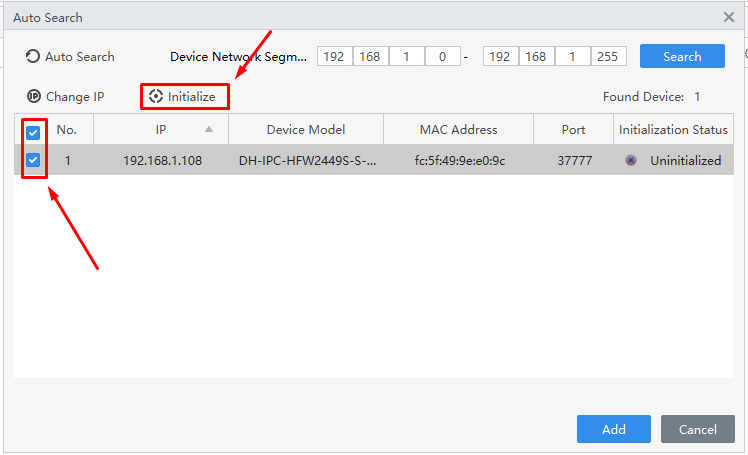Click start IP last octet field 0
Screen dimensions: 748x455
tap(443, 56)
